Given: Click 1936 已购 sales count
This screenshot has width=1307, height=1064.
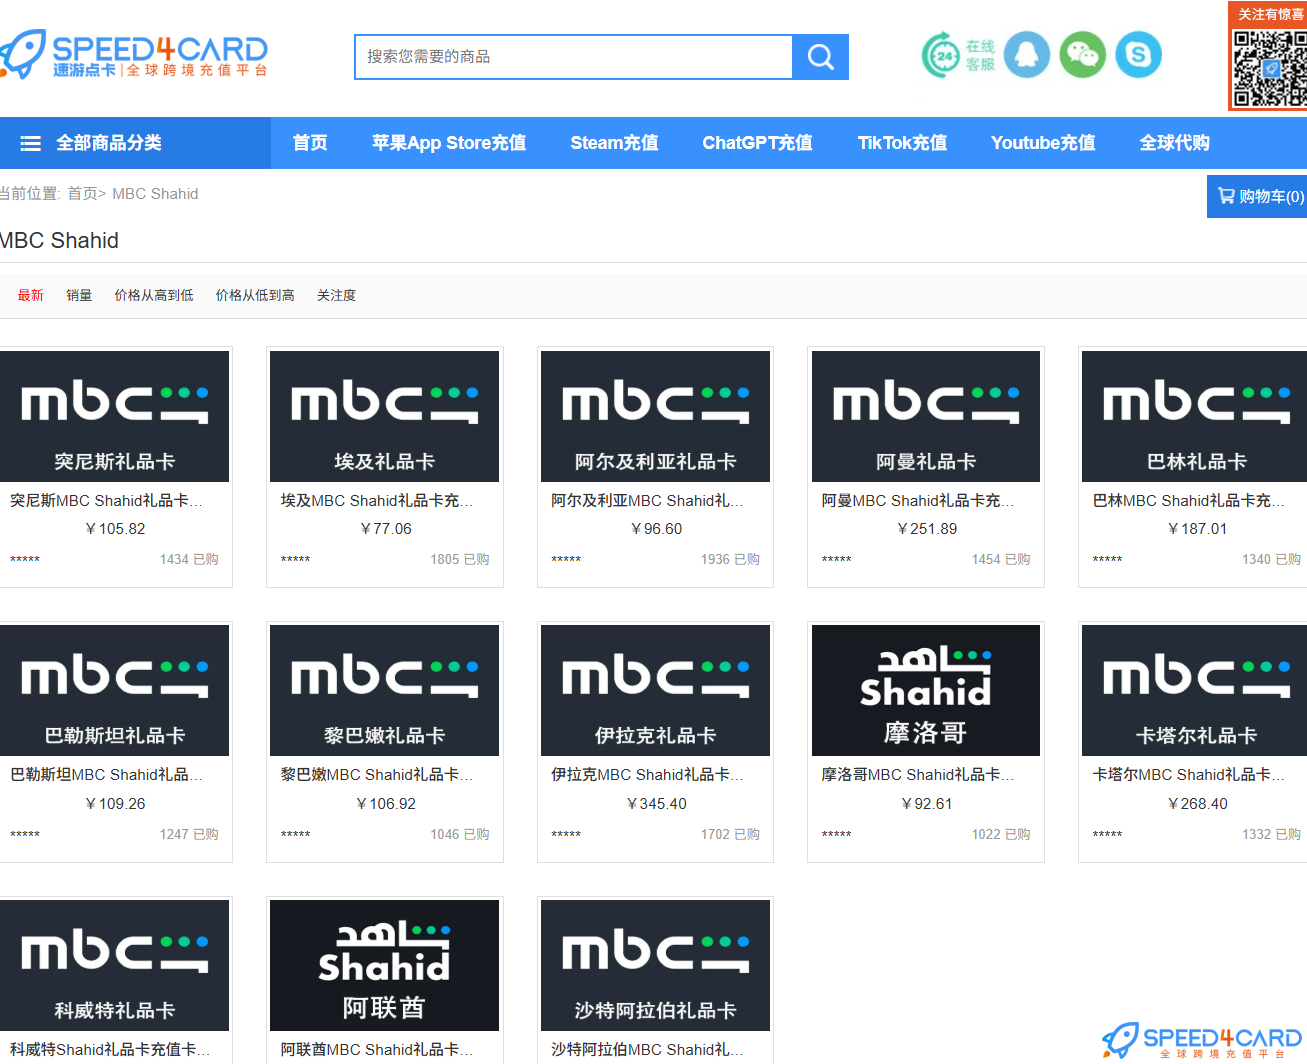Looking at the screenshot, I should (730, 560).
